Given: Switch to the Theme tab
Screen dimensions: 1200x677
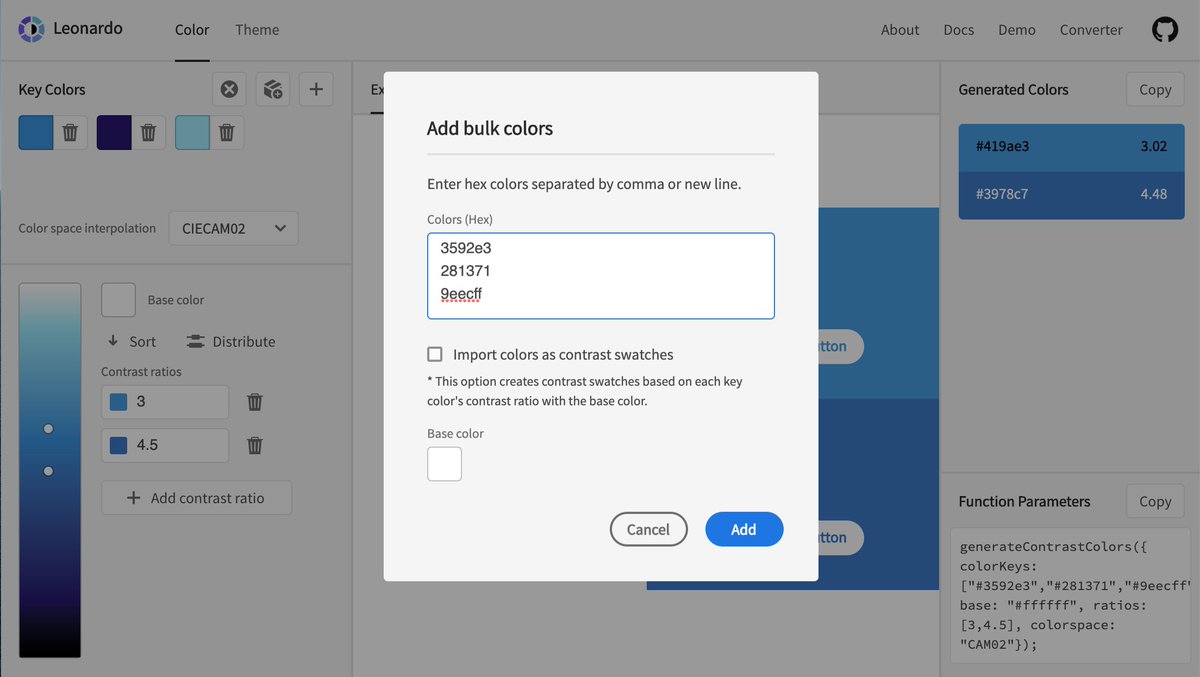Looking at the screenshot, I should point(257,30).
